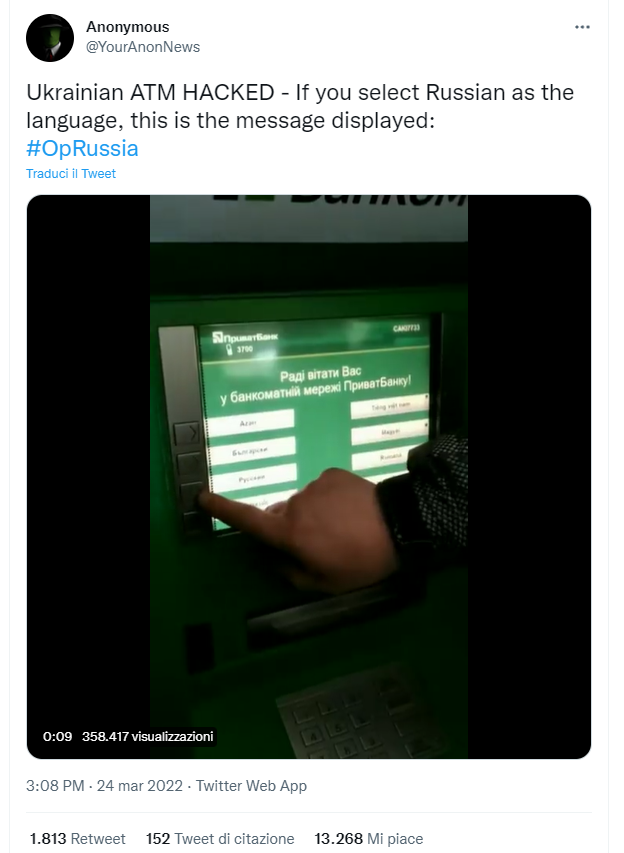Open the 3:08 PM 24 mar 2022 timestamp
Screen dimensions: 624x853
click(104, 786)
